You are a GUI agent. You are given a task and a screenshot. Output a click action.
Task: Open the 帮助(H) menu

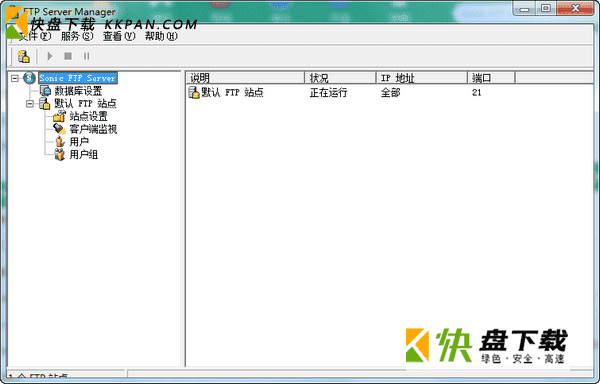[x=161, y=36]
